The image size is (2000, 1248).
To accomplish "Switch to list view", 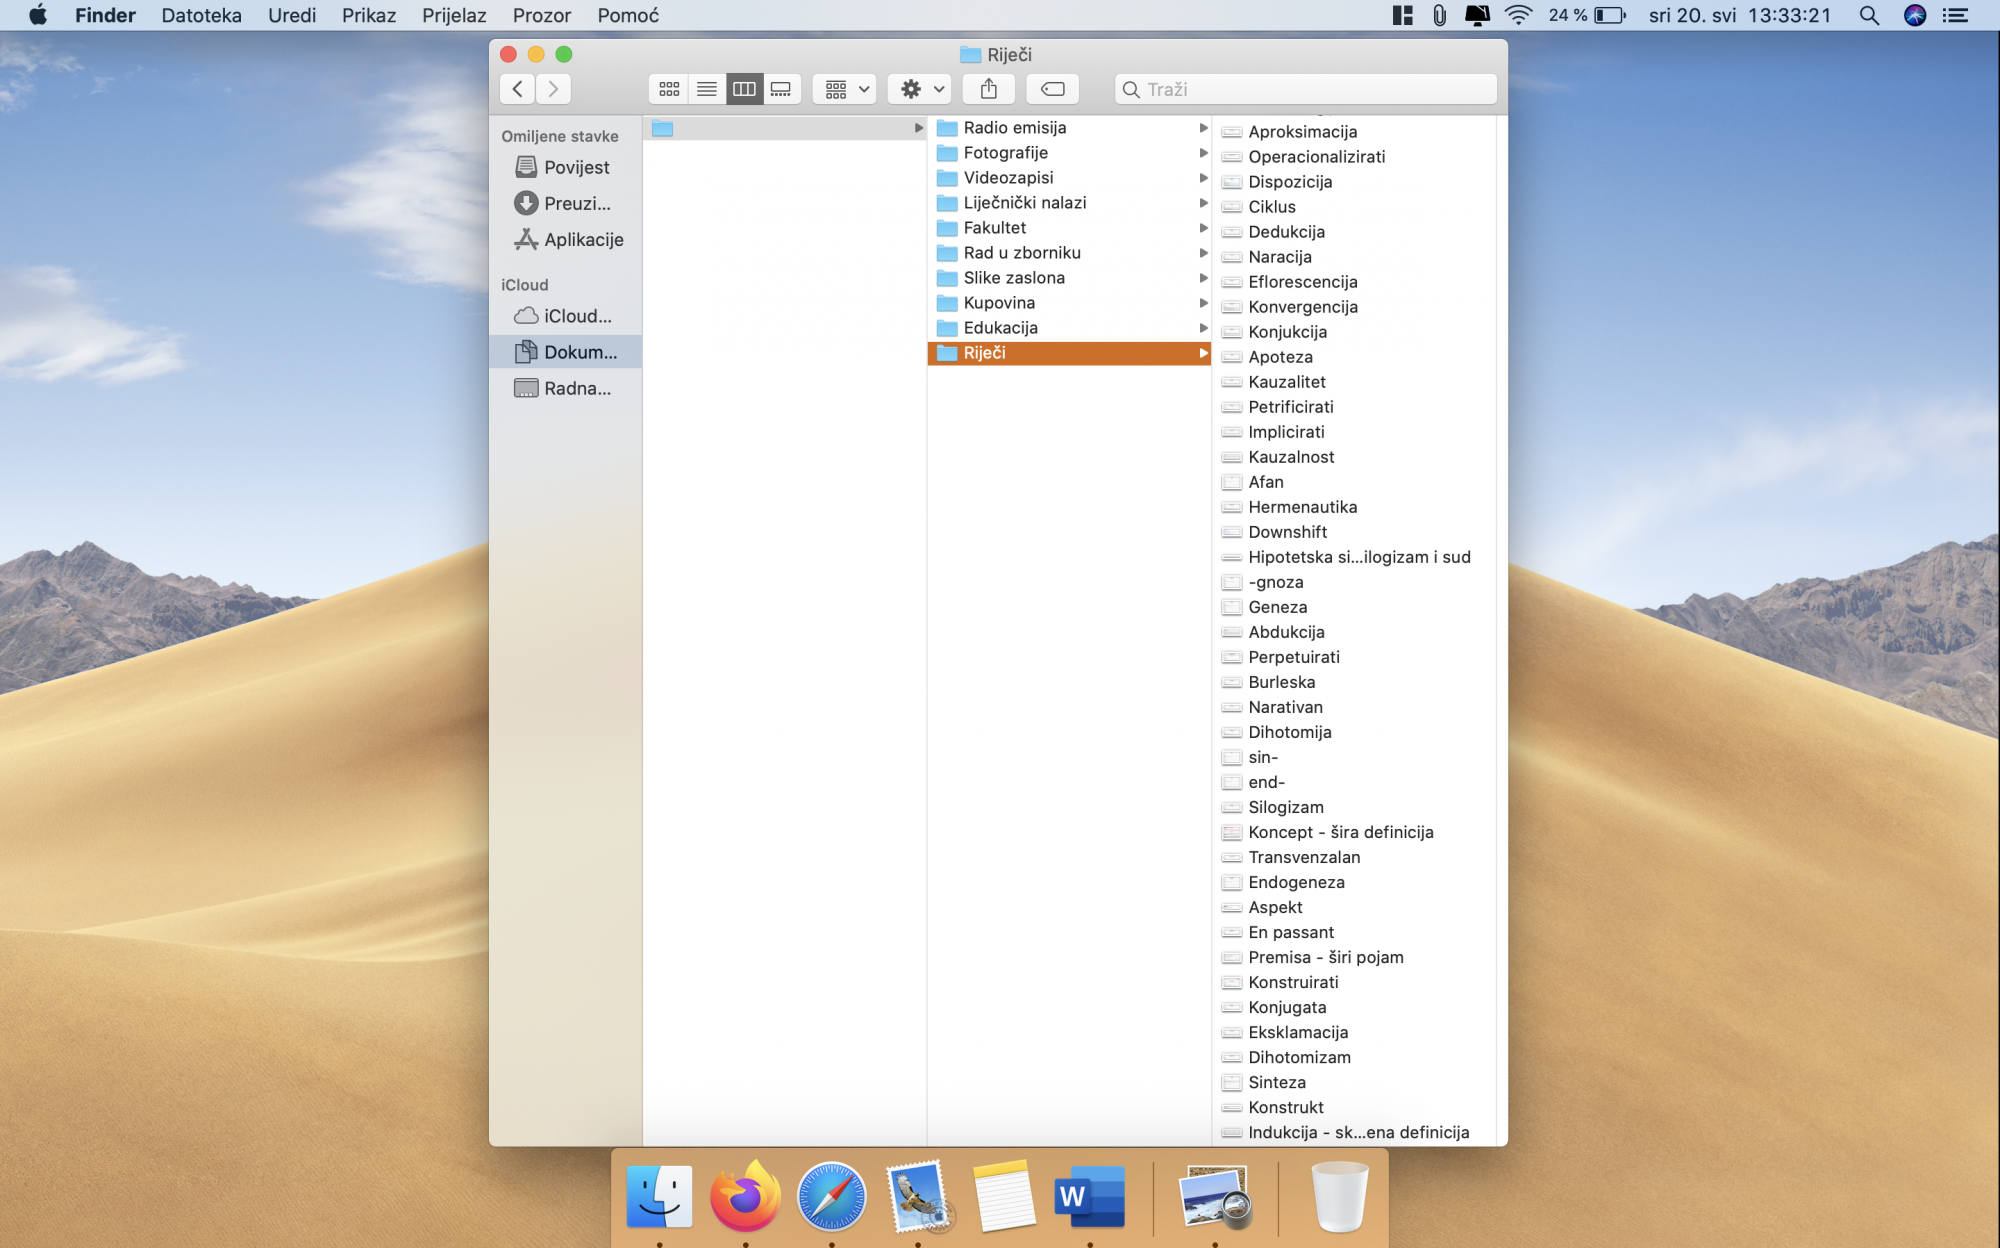I will (706, 89).
